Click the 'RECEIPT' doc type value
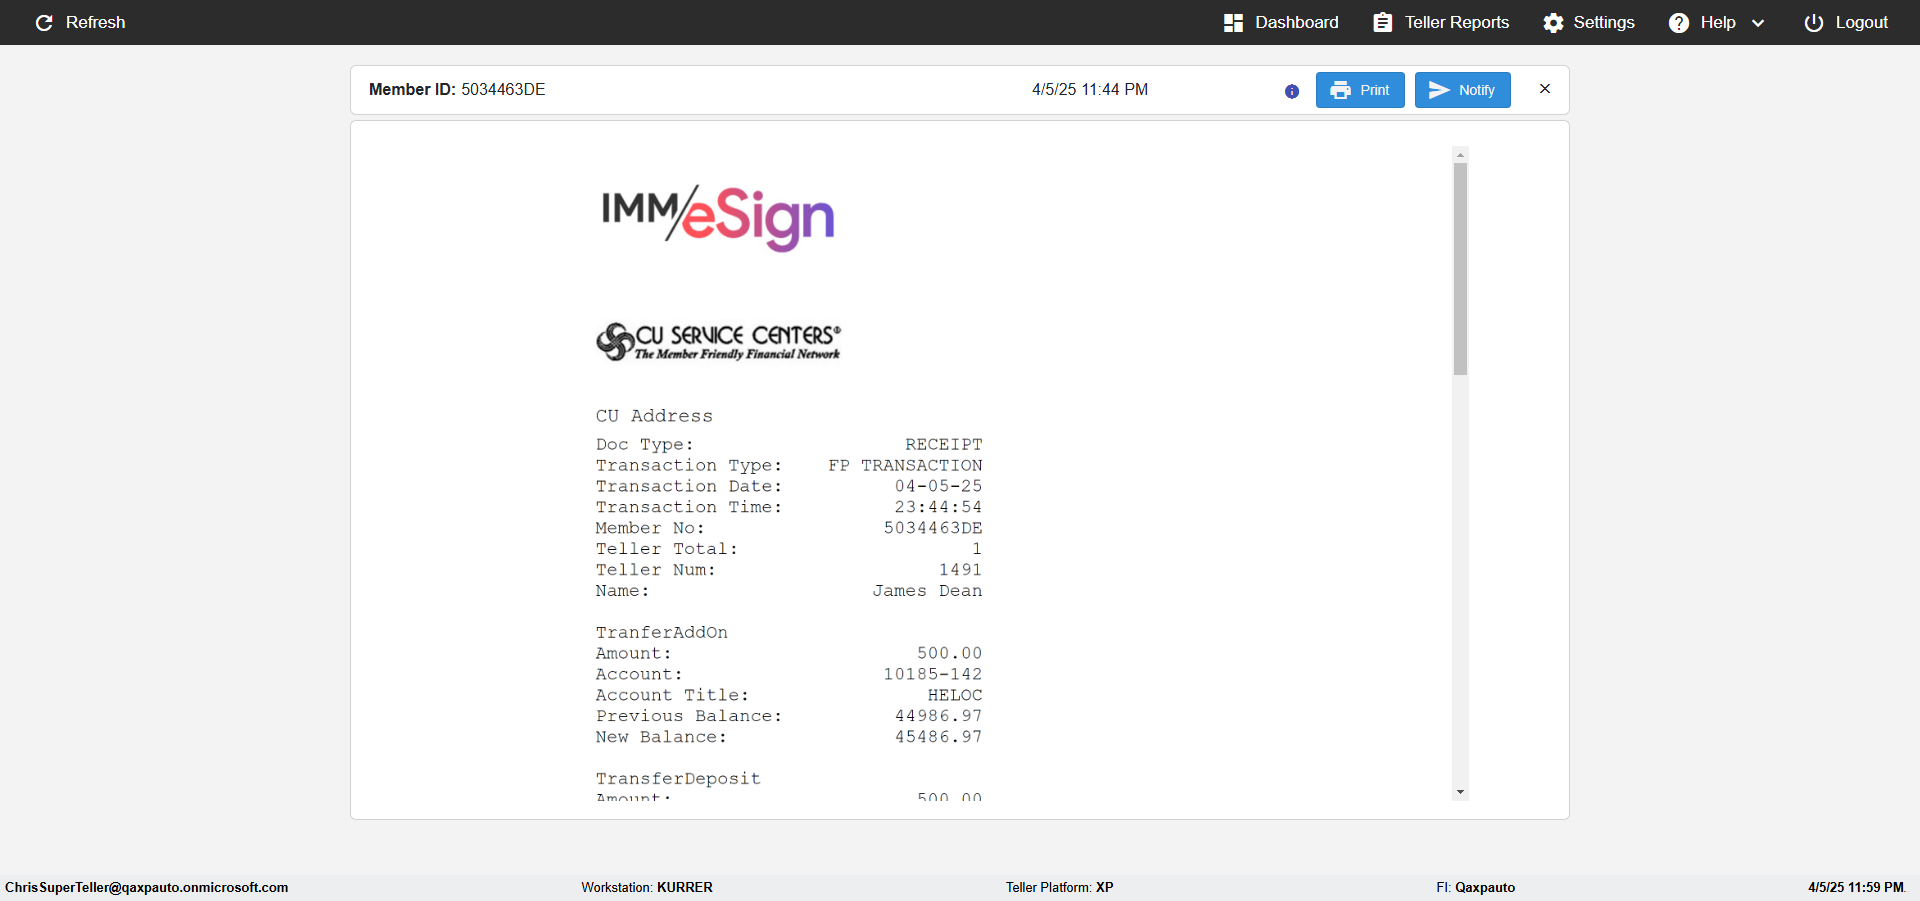The image size is (1920, 901). pyautogui.click(x=944, y=444)
